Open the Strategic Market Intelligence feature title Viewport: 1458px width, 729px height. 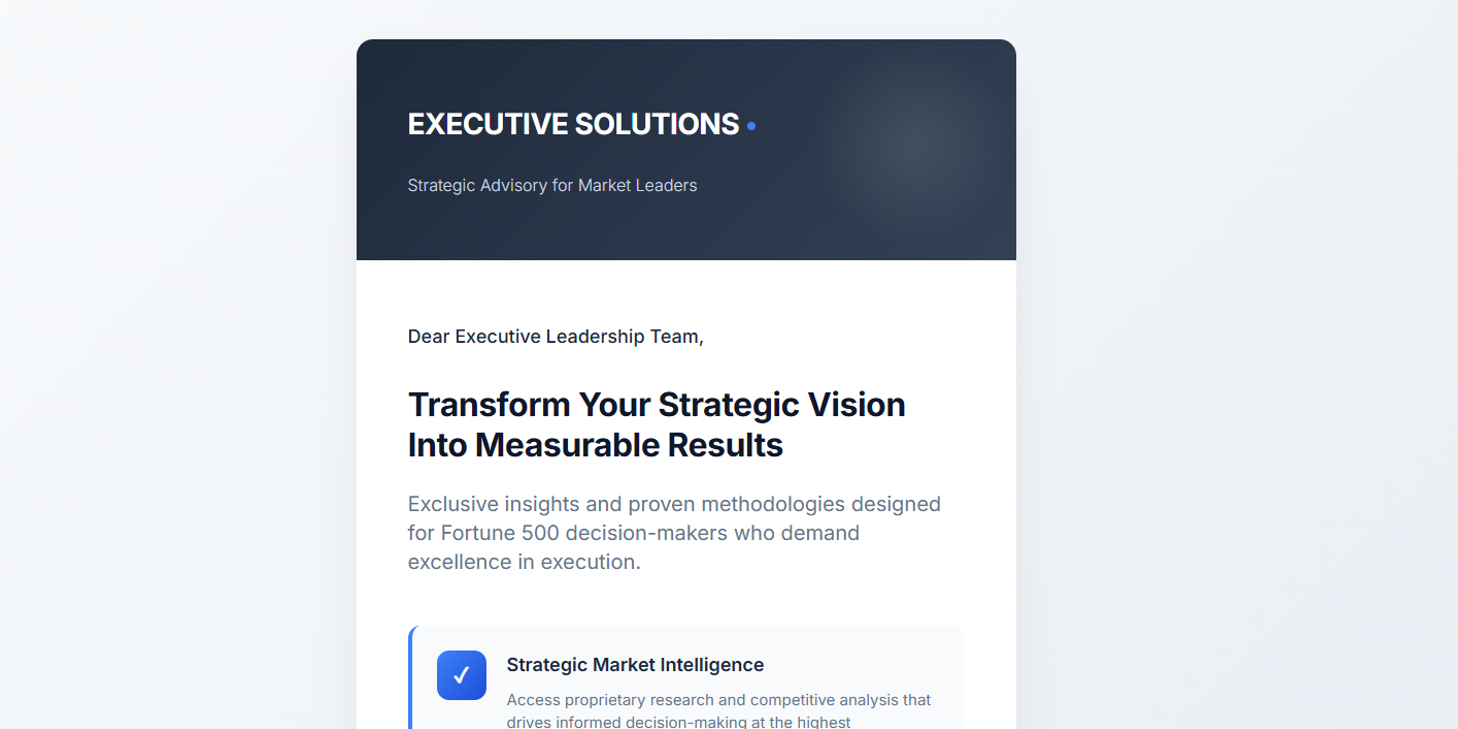click(x=634, y=665)
